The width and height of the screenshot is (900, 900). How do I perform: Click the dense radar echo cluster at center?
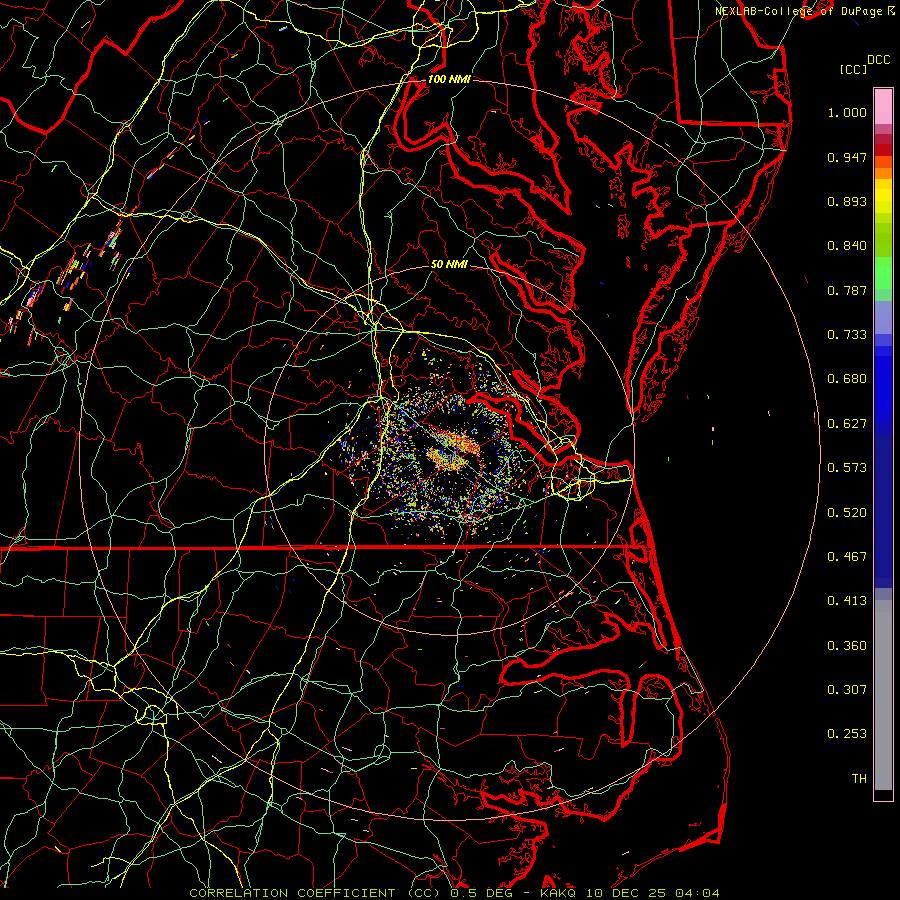click(453, 452)
